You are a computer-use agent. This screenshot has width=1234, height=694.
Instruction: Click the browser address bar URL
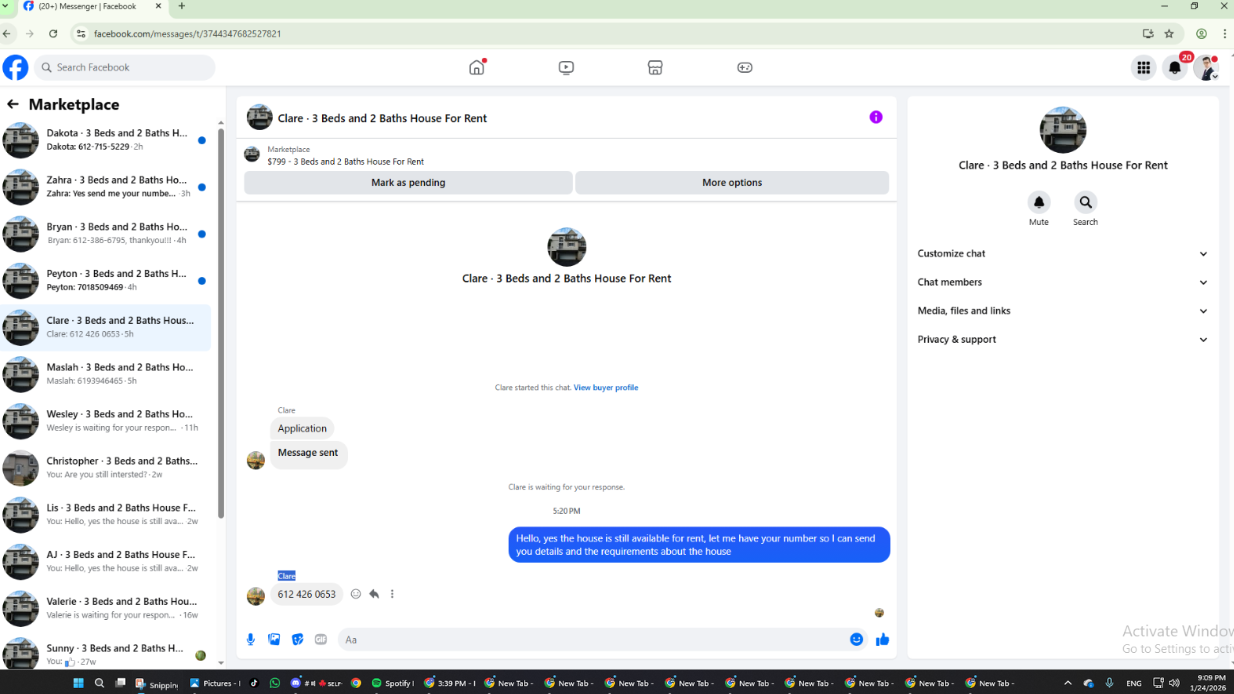[187, 33]
